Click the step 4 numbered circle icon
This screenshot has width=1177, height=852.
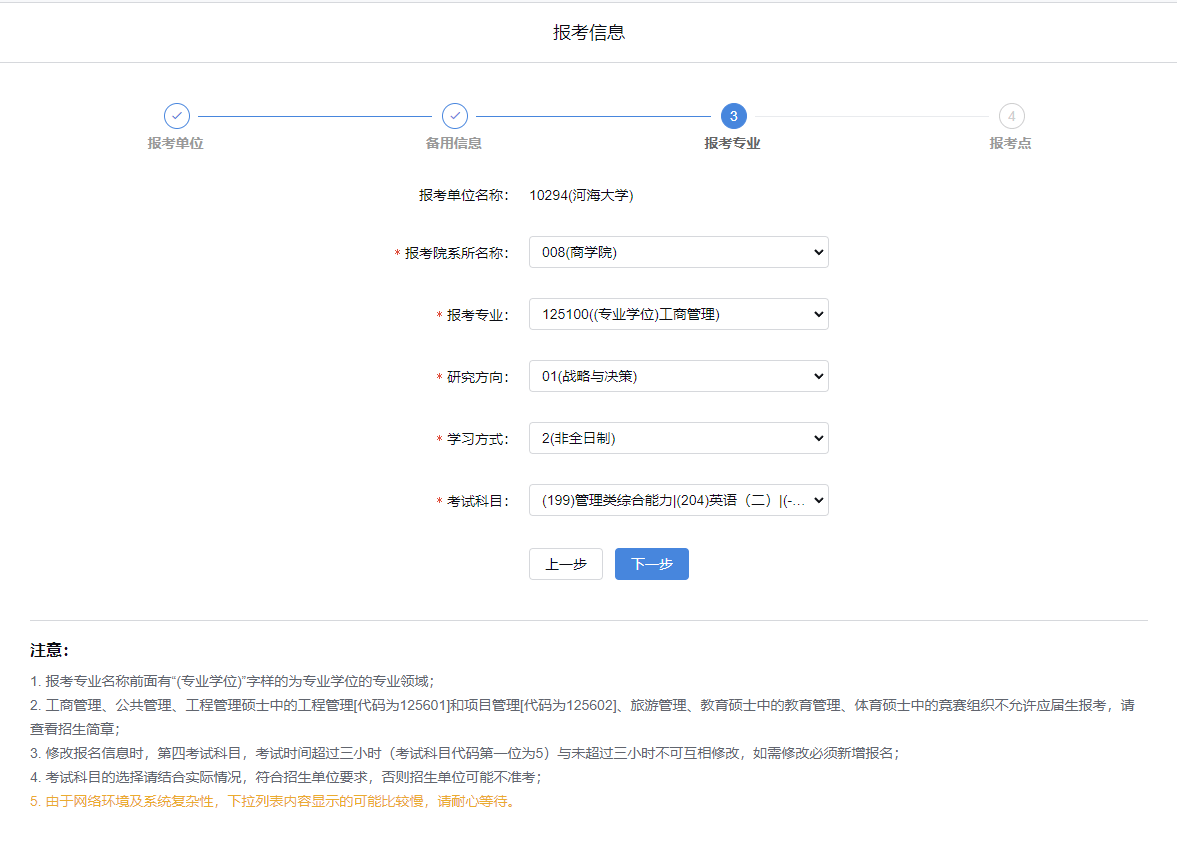[x=1011, y=116]
